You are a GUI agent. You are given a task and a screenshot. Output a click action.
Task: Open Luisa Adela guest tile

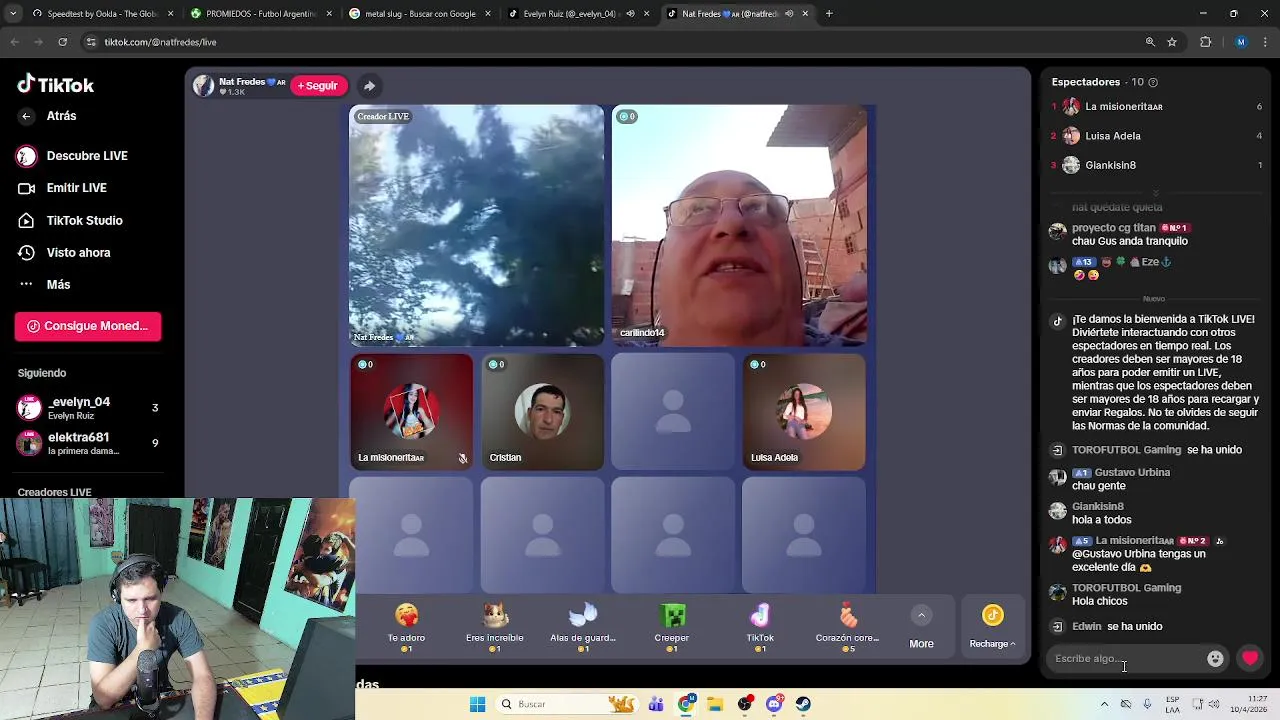point(804,411)
